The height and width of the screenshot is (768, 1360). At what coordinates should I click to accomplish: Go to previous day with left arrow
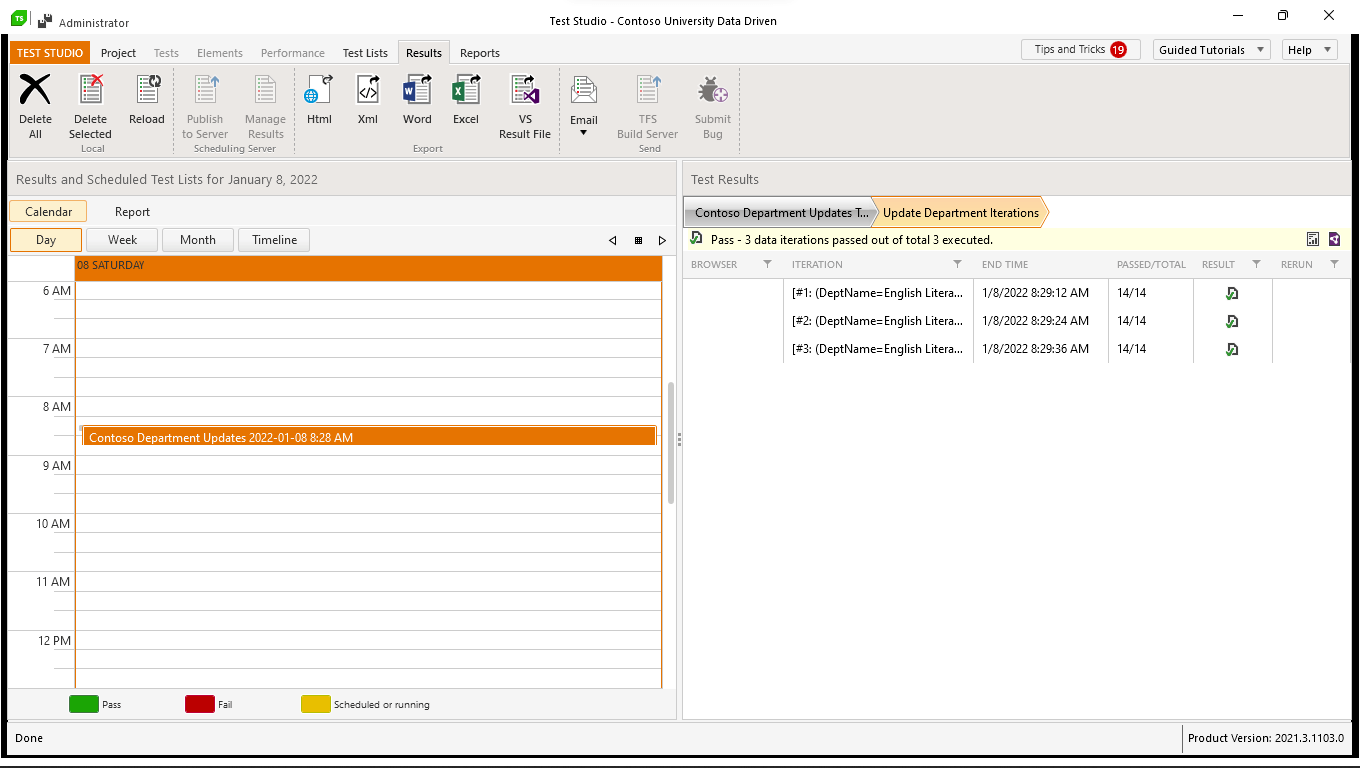point(613,240)
